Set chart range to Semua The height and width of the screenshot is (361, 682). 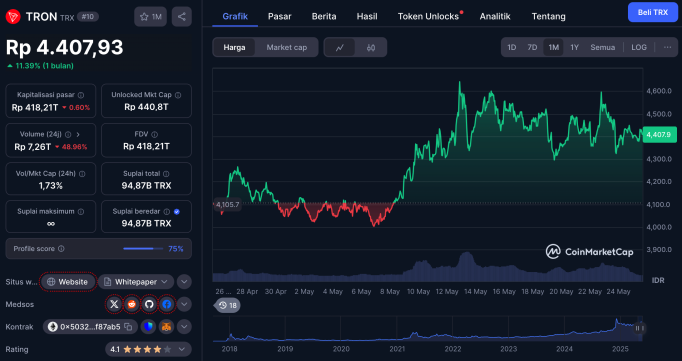click(x=602, y=47)
